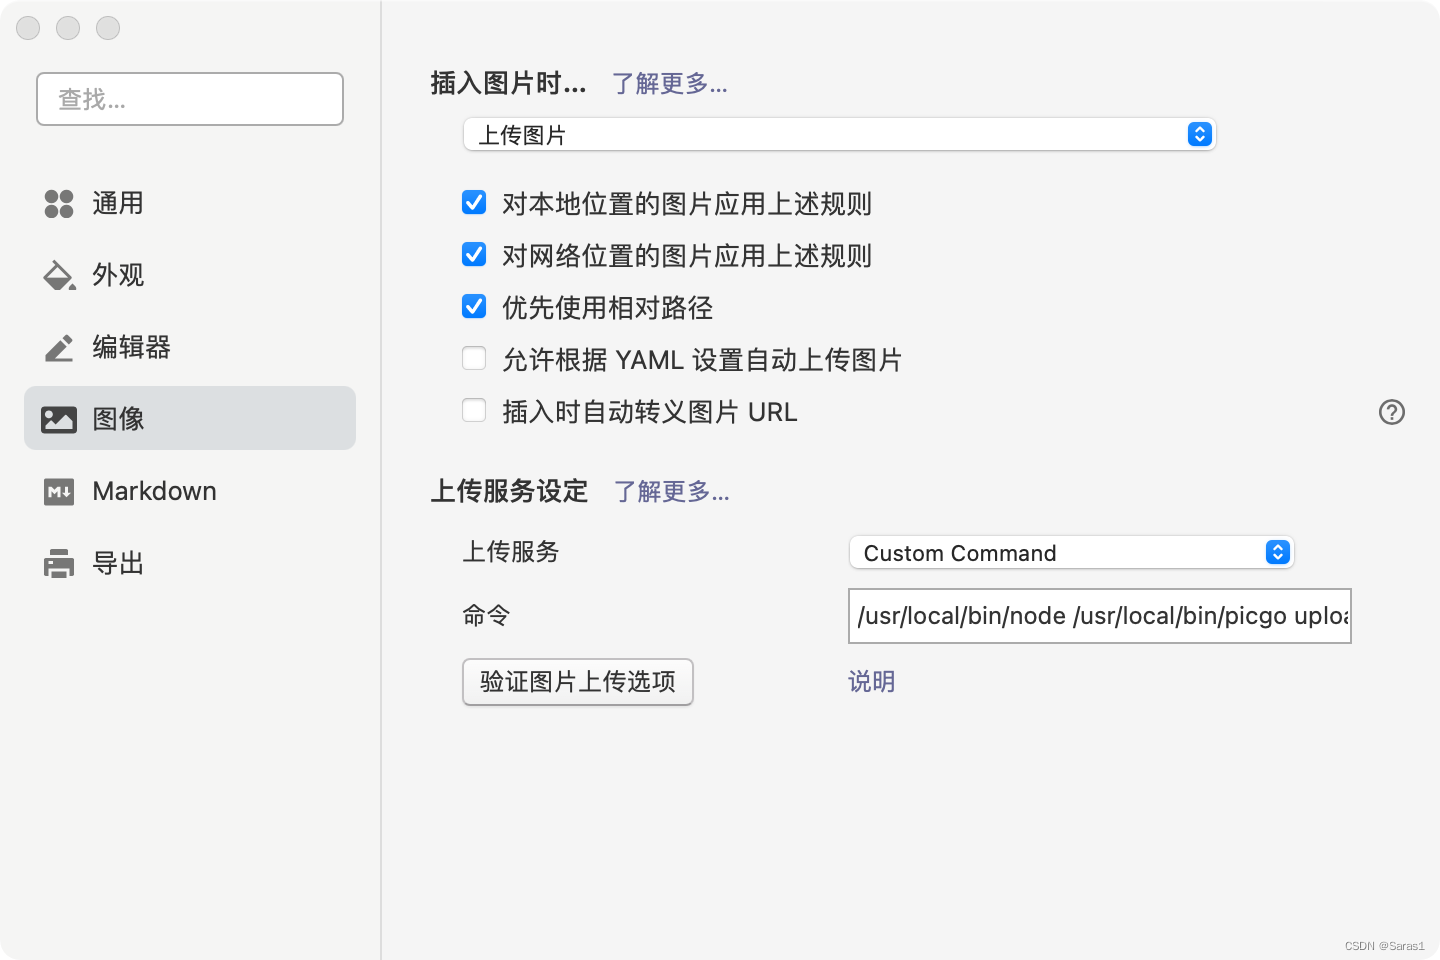The width and height of the screenshot is (1440, 960).
Task: Open the Markdown settings icon
Action: coord(59,491)
